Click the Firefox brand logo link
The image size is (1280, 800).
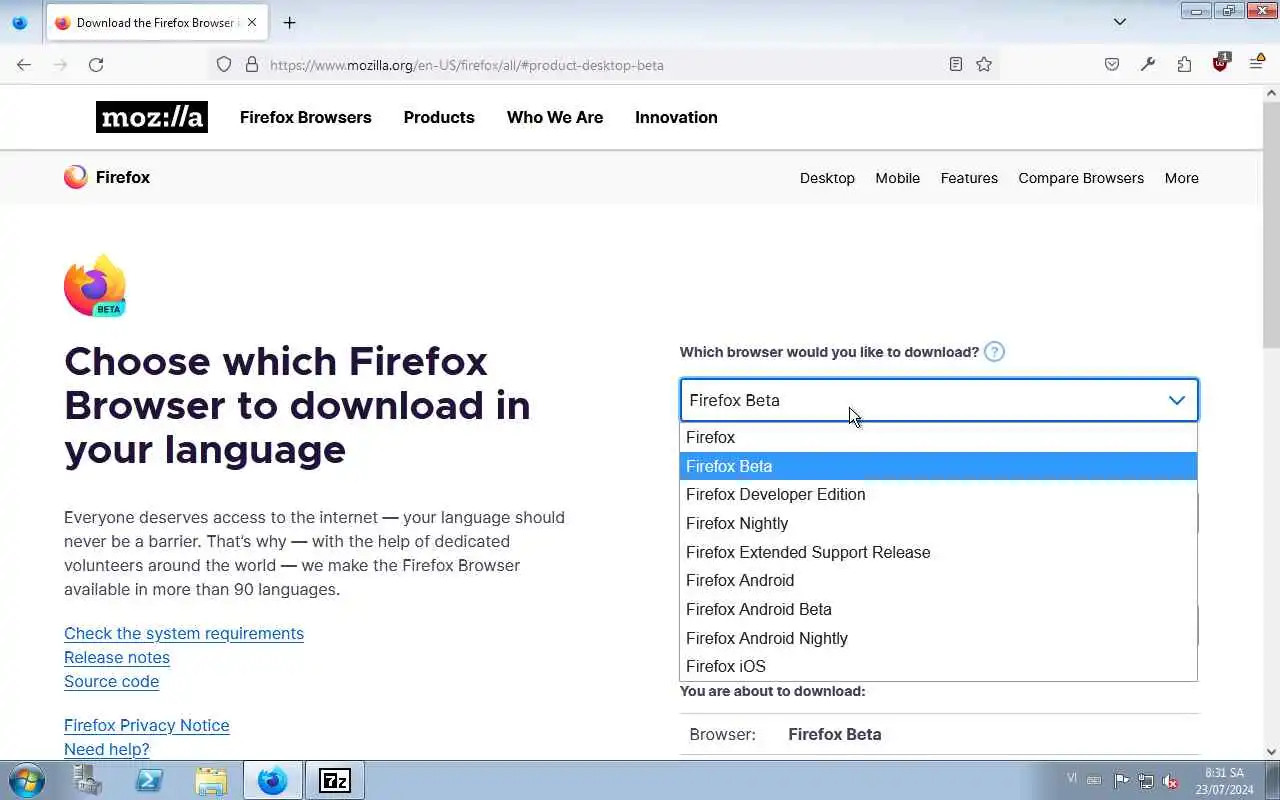pyautogui.click(x=107, y=177)
